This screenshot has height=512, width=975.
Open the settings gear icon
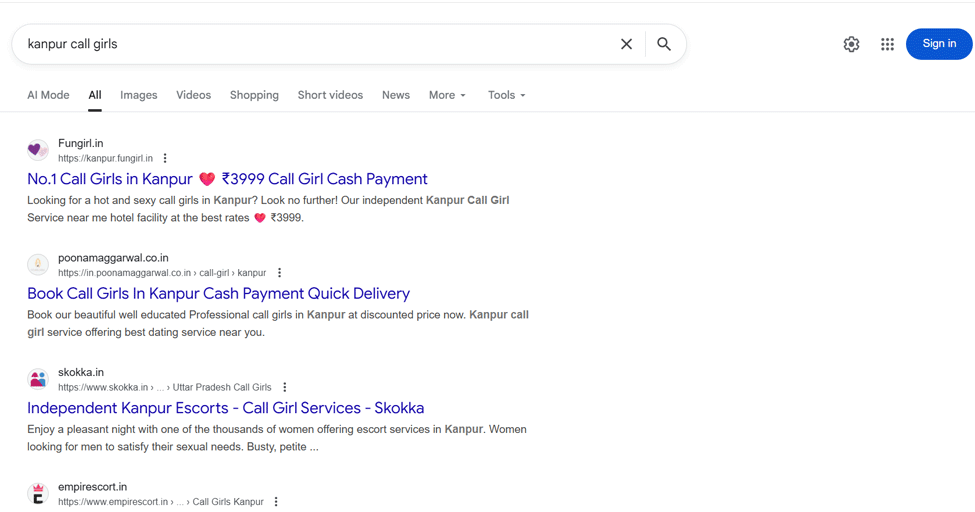pos(851,44)
